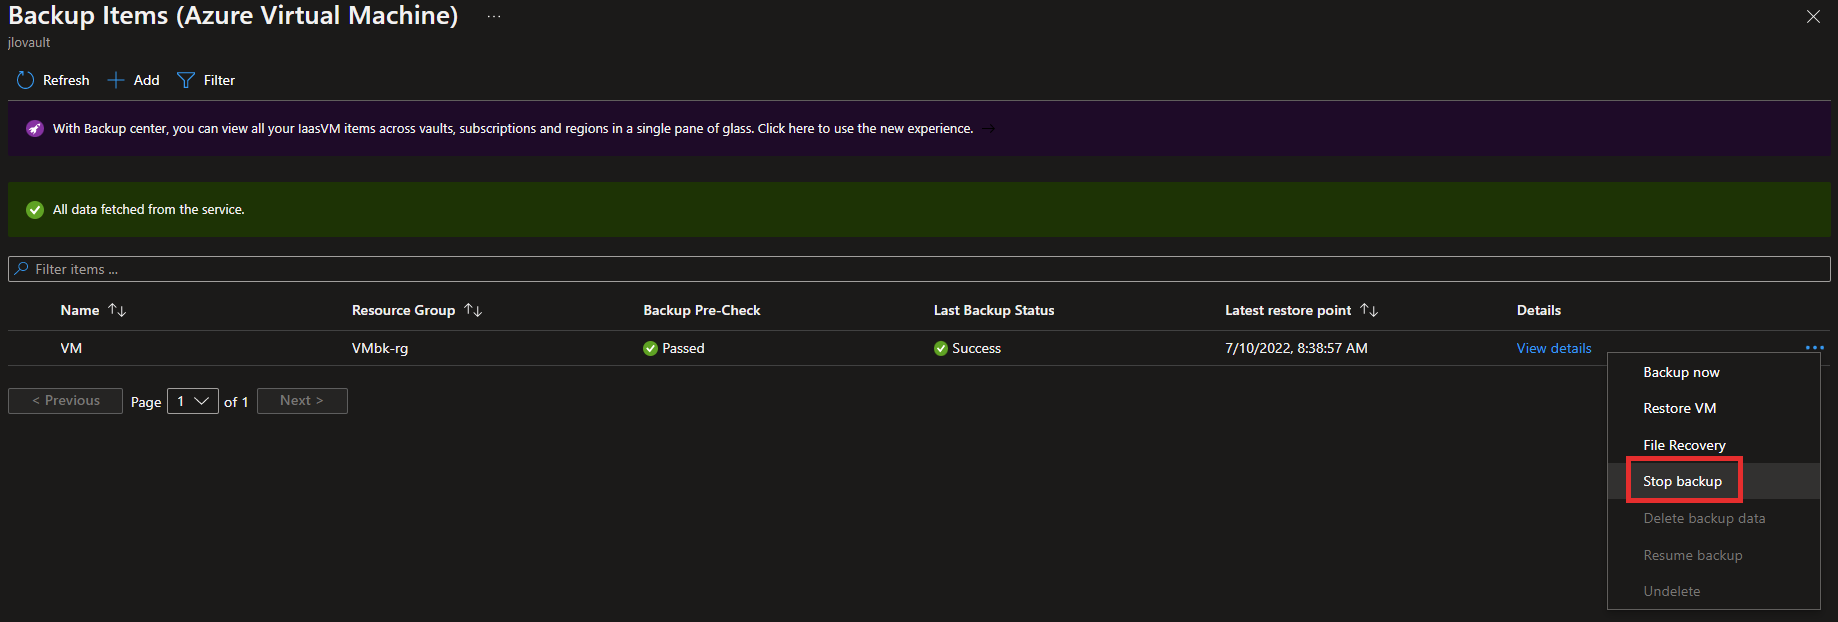Click the Previous page button
The image size is (1838, 622).
65,401
